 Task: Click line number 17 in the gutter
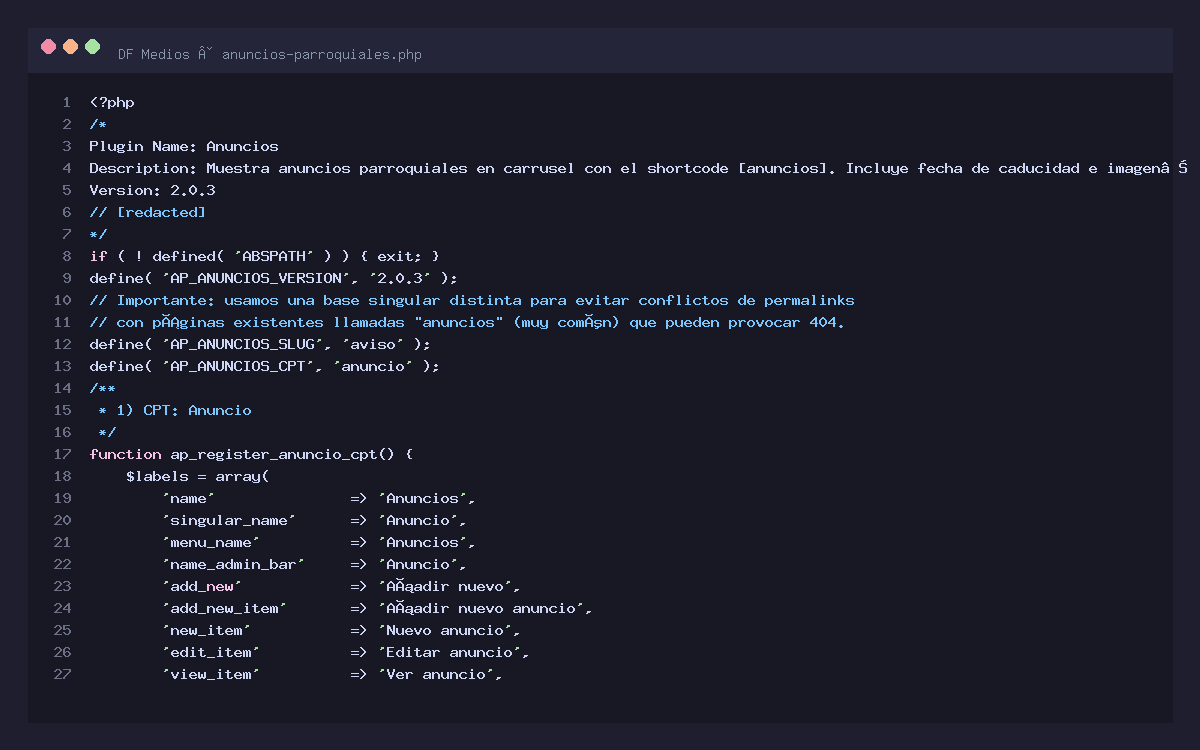pyautogui.click(x=62, y=454)
